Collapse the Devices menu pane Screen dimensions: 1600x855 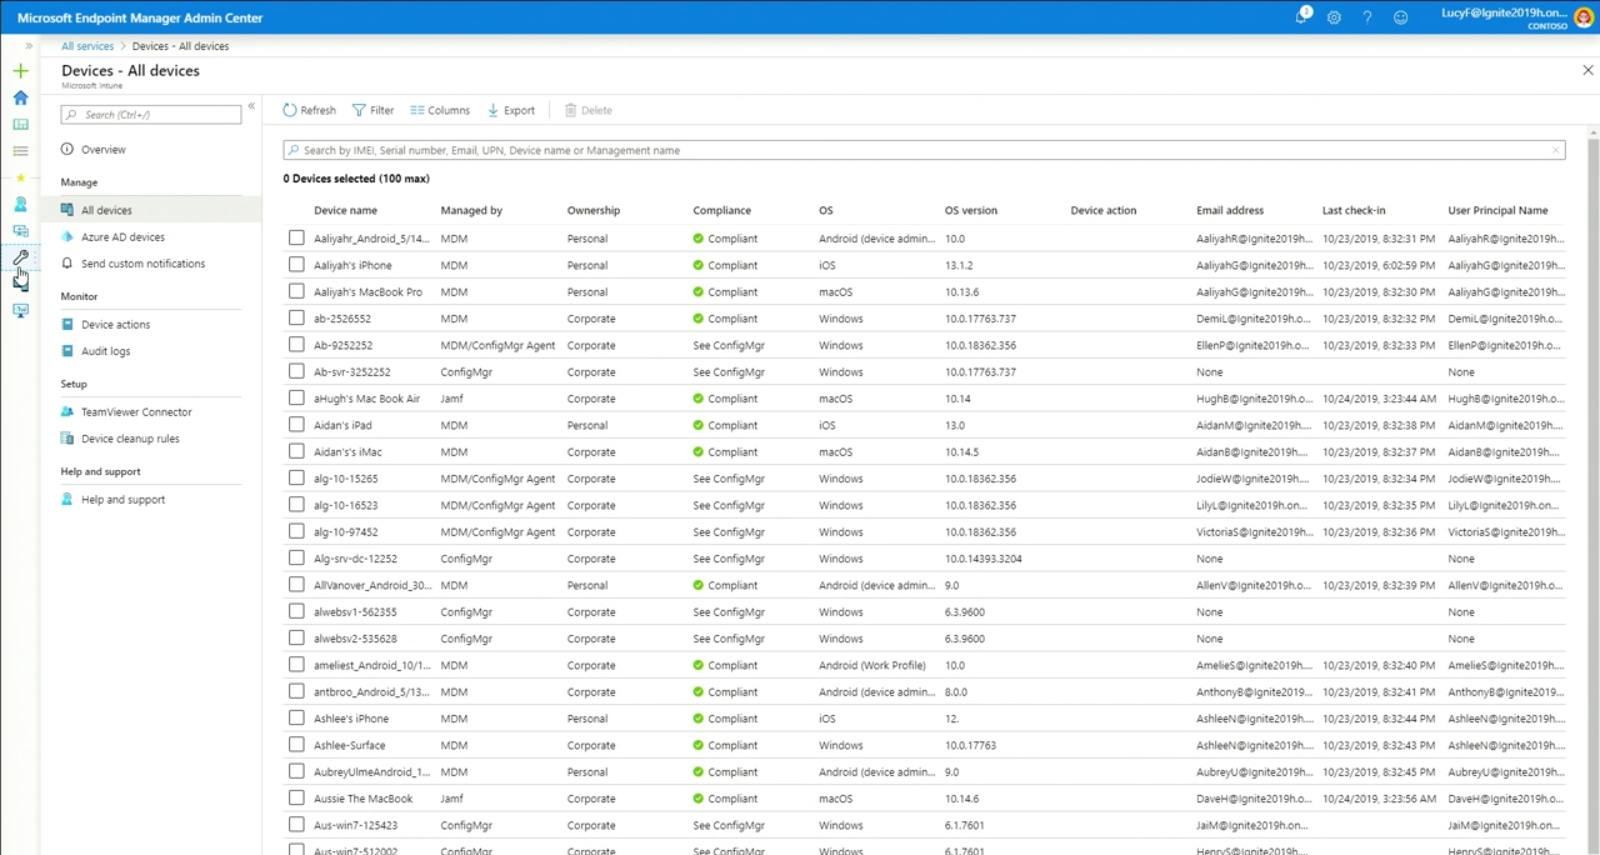click(x=252, y=106)
